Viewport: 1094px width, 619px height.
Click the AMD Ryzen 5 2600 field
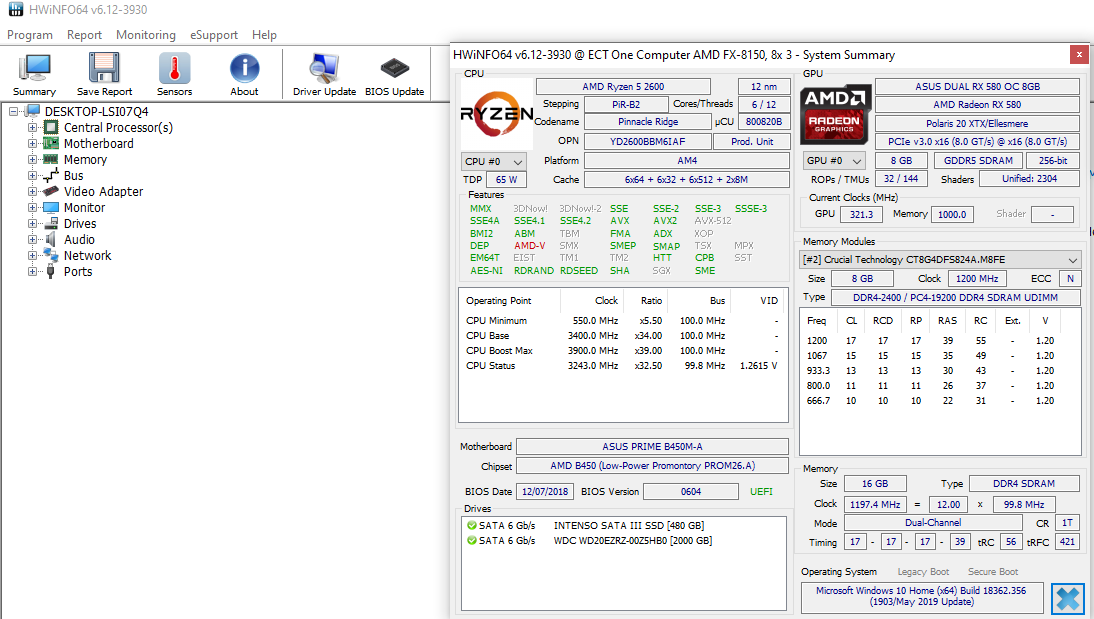point(623,87)
